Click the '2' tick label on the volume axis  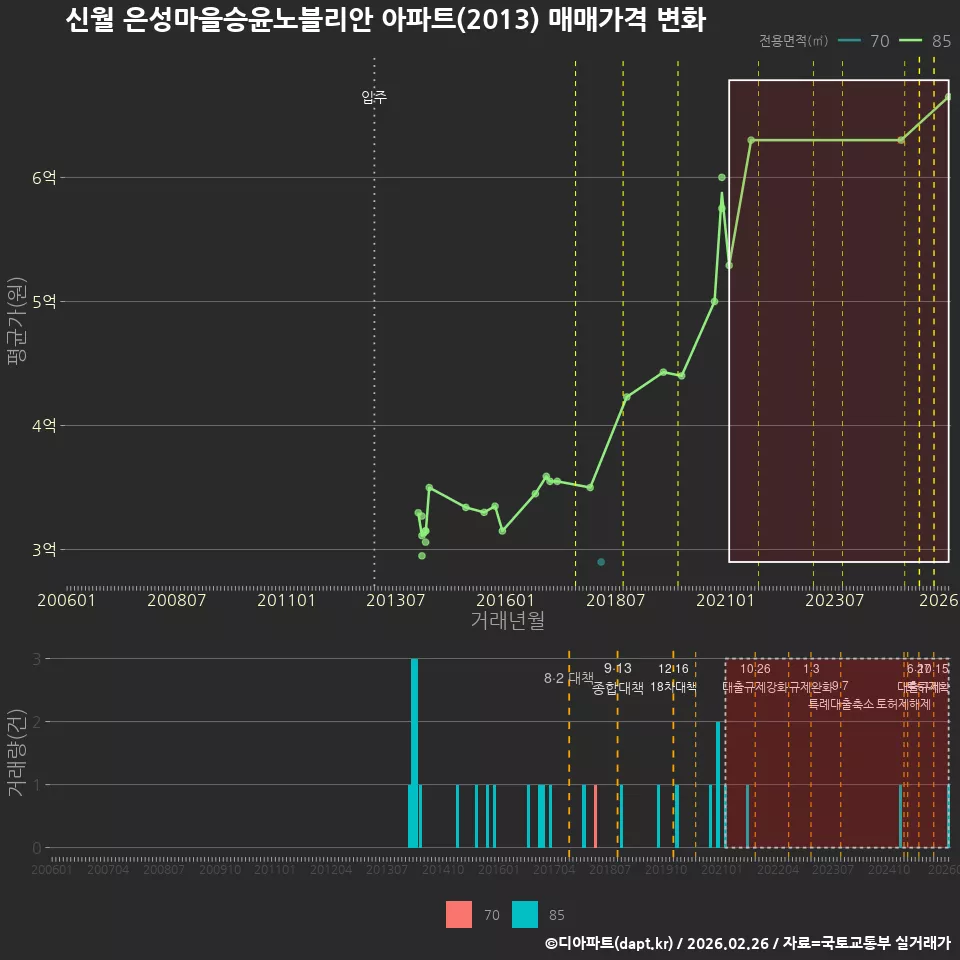[37, 722]
